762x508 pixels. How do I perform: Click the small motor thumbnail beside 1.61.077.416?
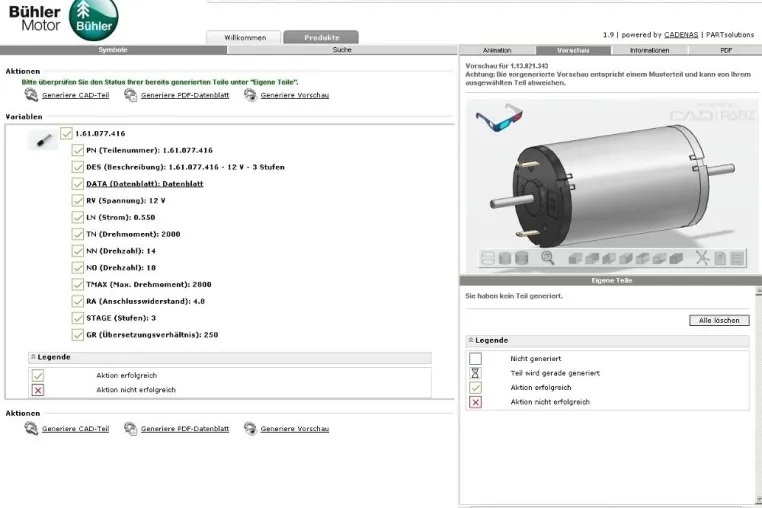tap(43, 140)
